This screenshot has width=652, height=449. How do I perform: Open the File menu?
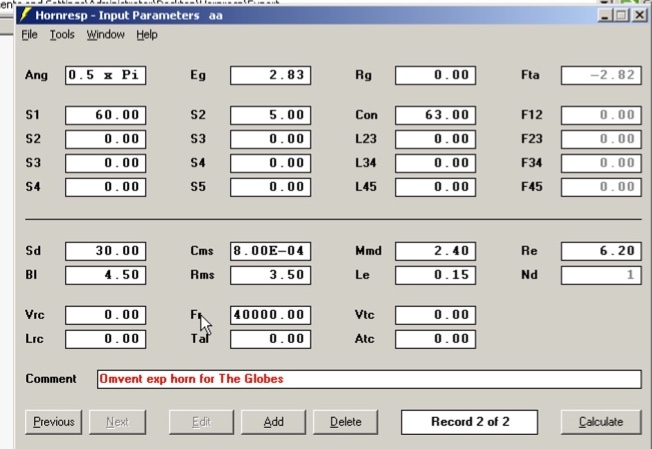pyautogui.click(x=29, y=35)
